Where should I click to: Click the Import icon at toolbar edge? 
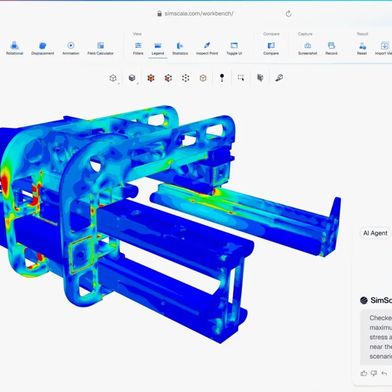coord(384,48)
